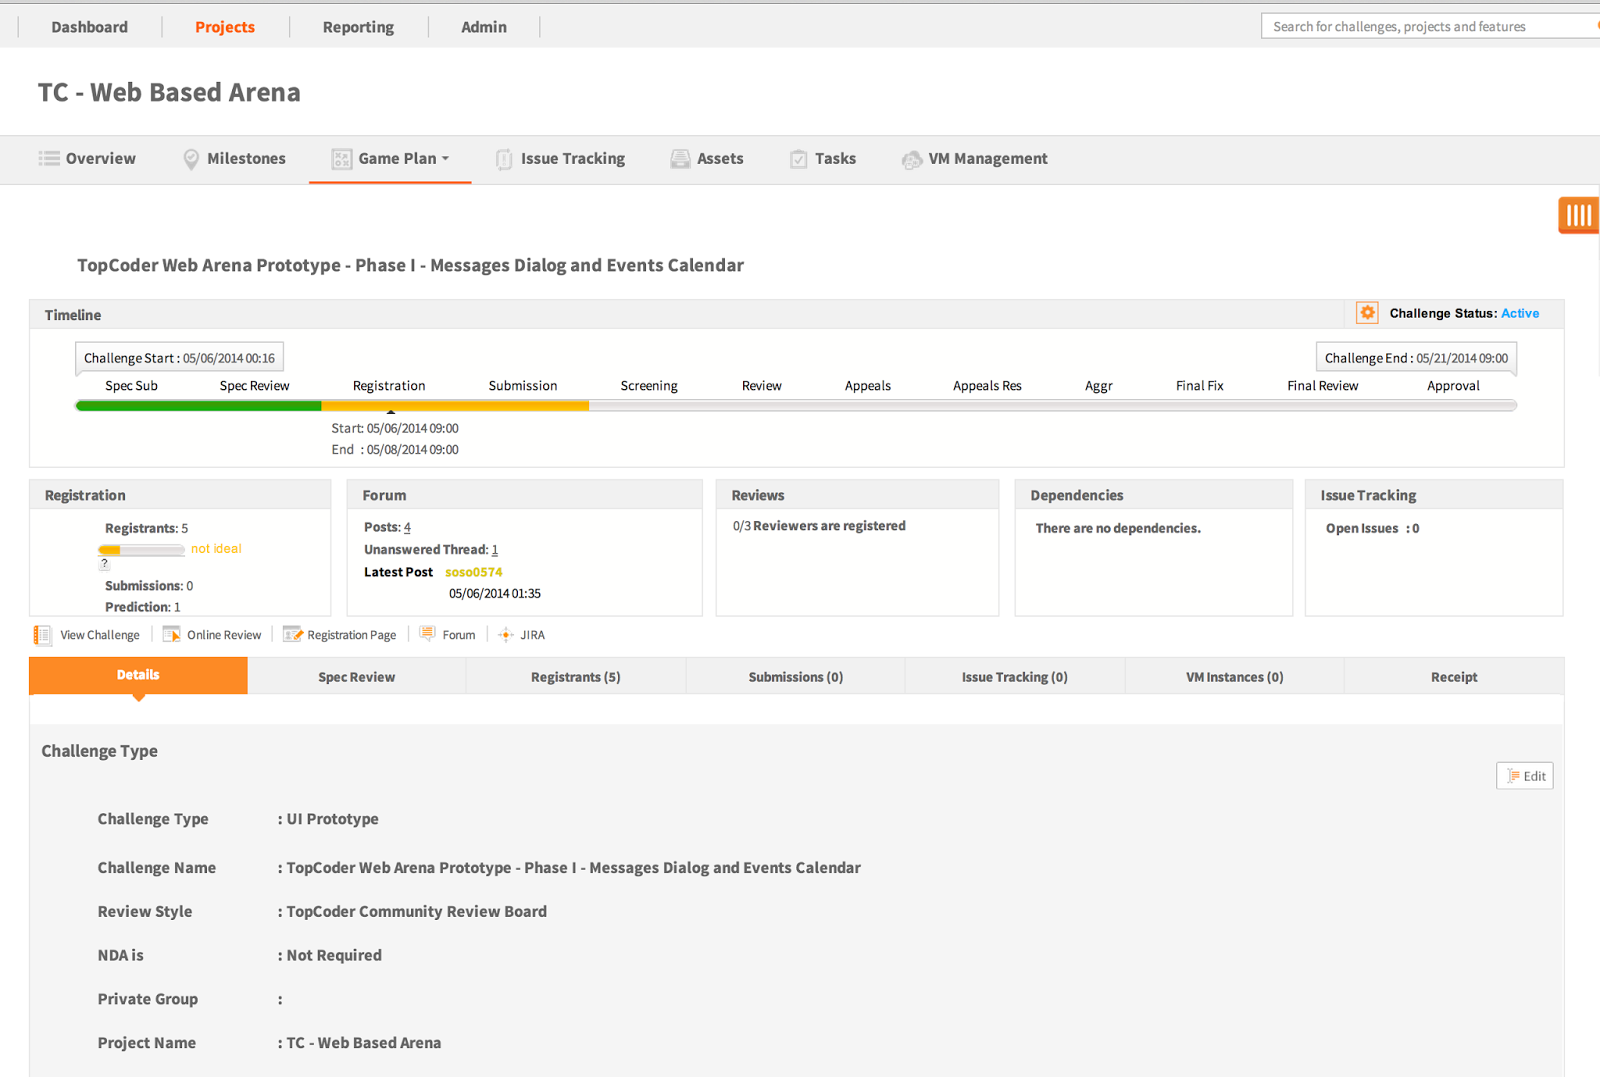The image size is (1600, 1077).
Task: Click the registrants not-ideal progress bar
Action: (141, 550)
